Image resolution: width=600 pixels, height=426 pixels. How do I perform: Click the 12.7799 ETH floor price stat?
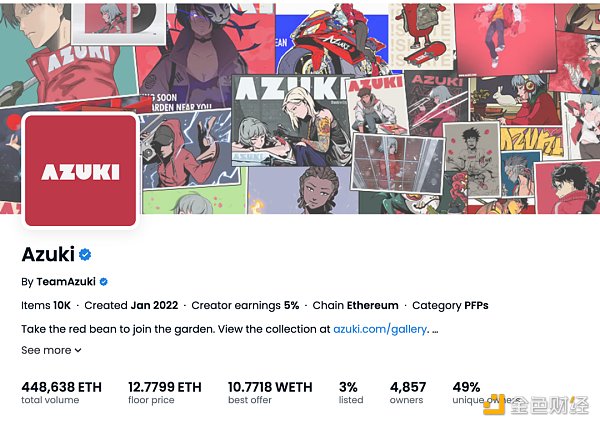pos(165,393)
